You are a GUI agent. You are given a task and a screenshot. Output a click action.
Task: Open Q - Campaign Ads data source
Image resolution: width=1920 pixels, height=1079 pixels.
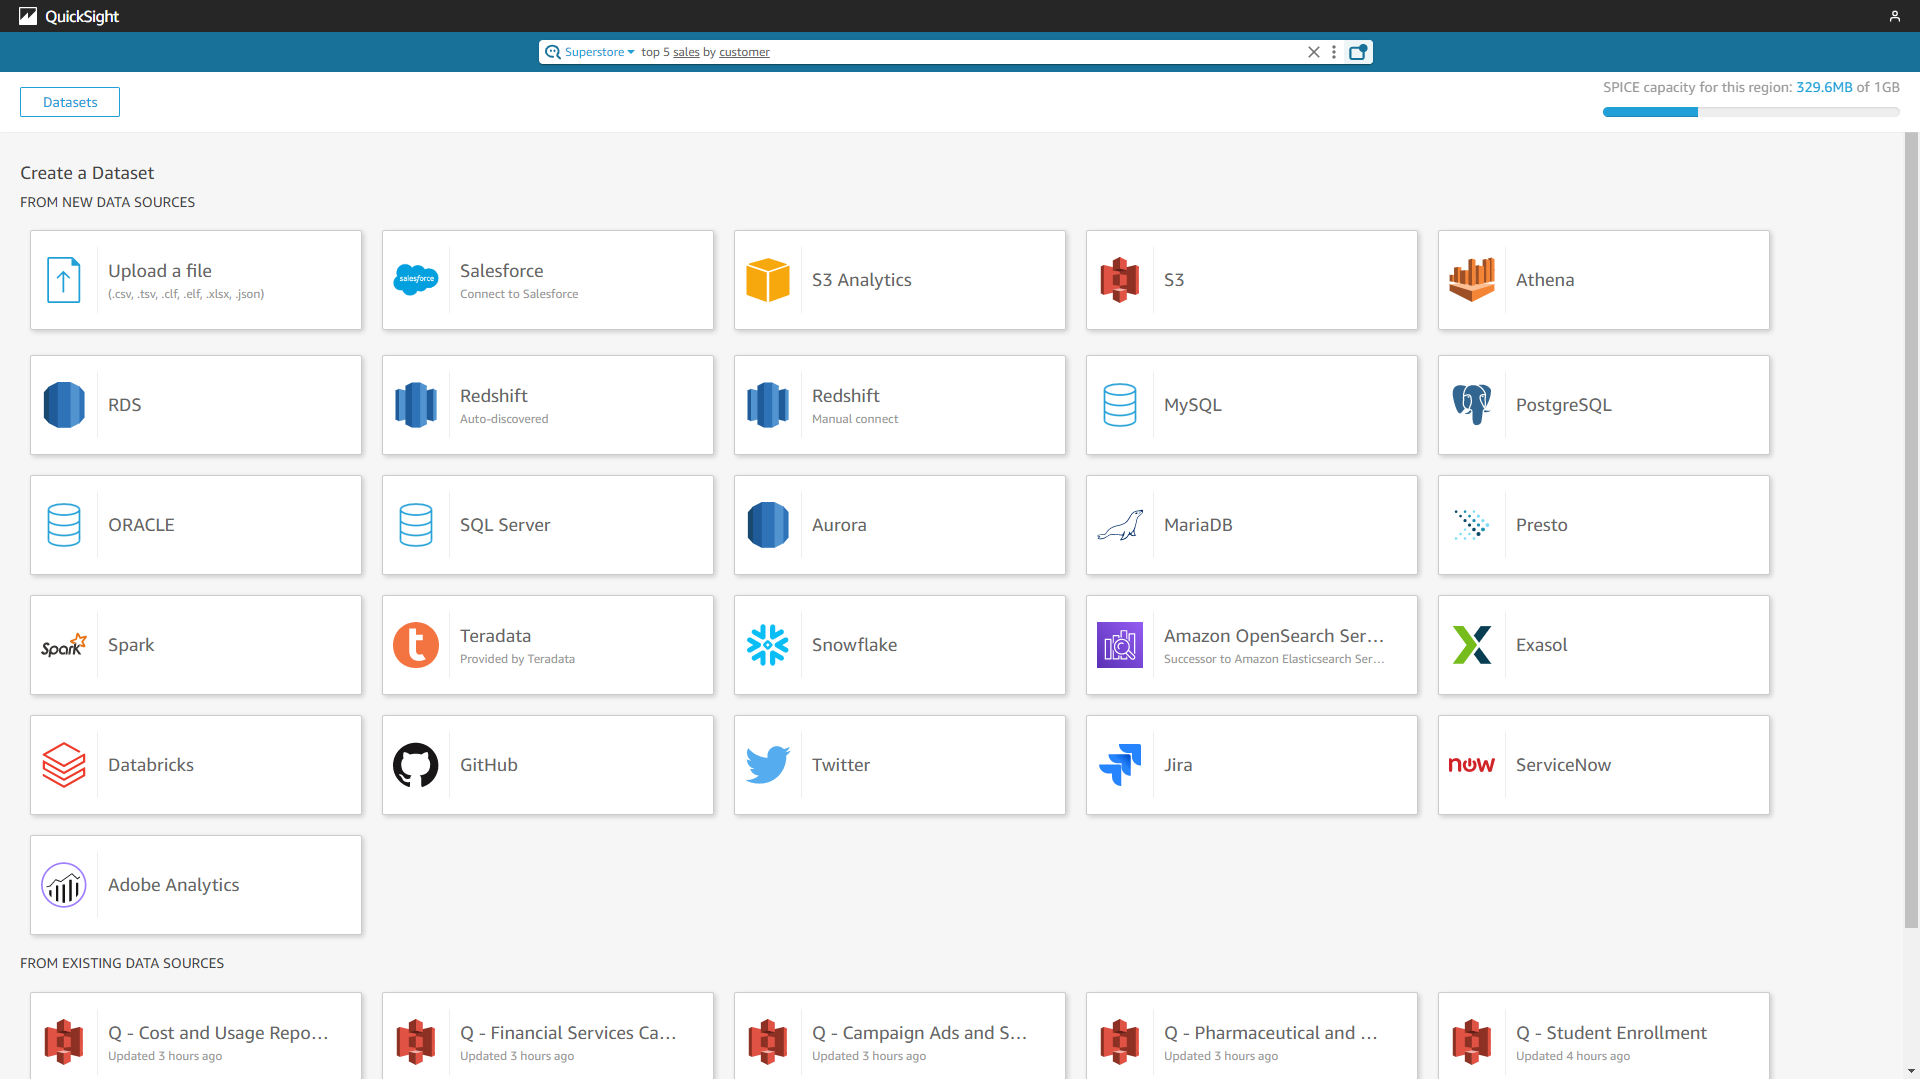(x=900, y=1037)
